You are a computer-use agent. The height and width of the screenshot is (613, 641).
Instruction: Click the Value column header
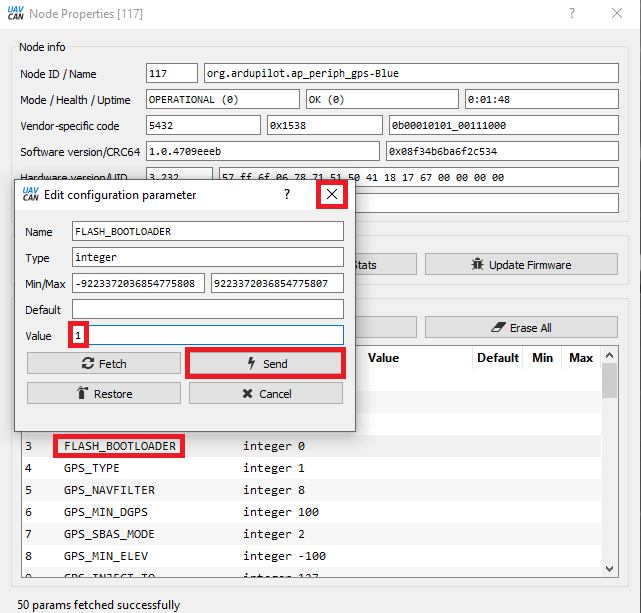(x=383, y=358)
